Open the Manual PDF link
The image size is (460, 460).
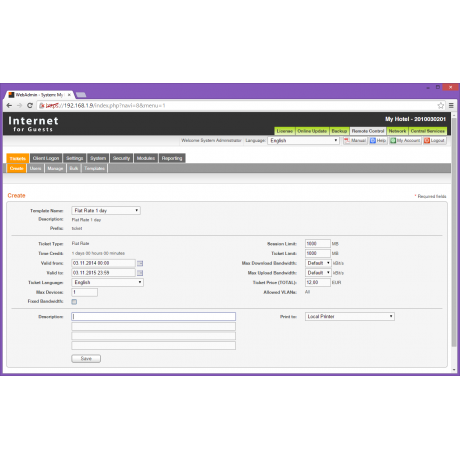[x=355, y=140]
